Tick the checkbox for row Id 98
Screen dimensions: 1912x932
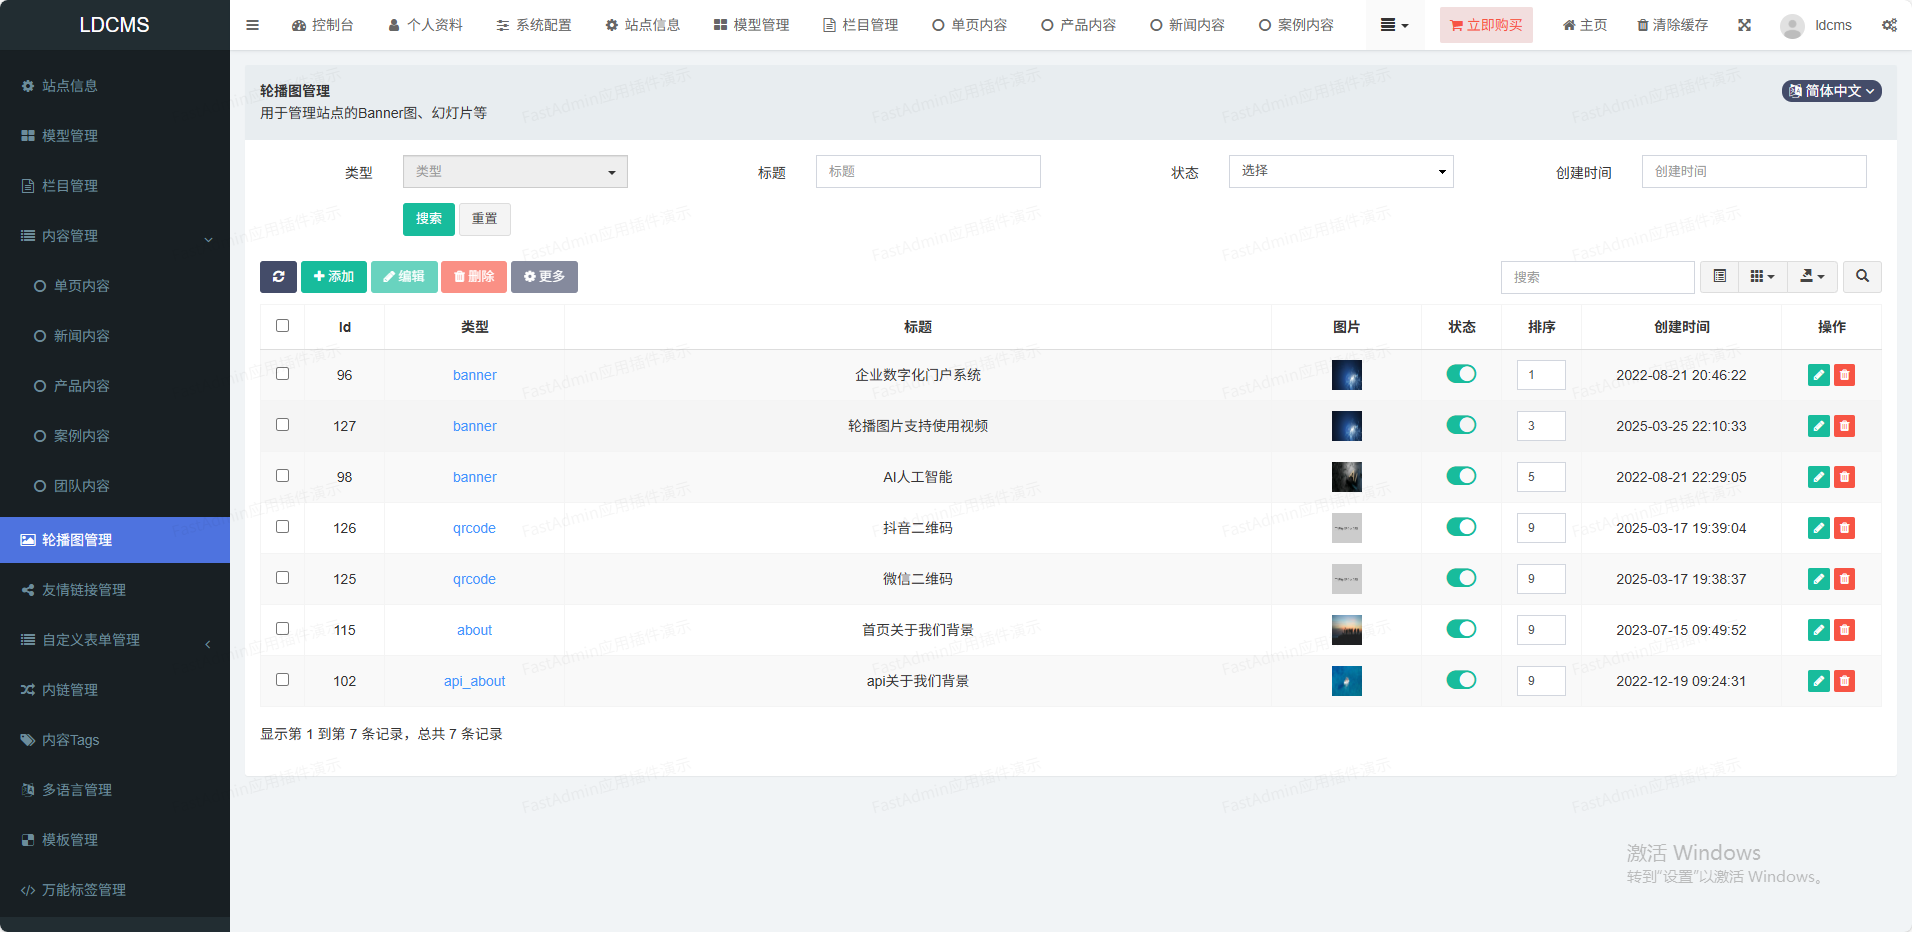[283, 476]
